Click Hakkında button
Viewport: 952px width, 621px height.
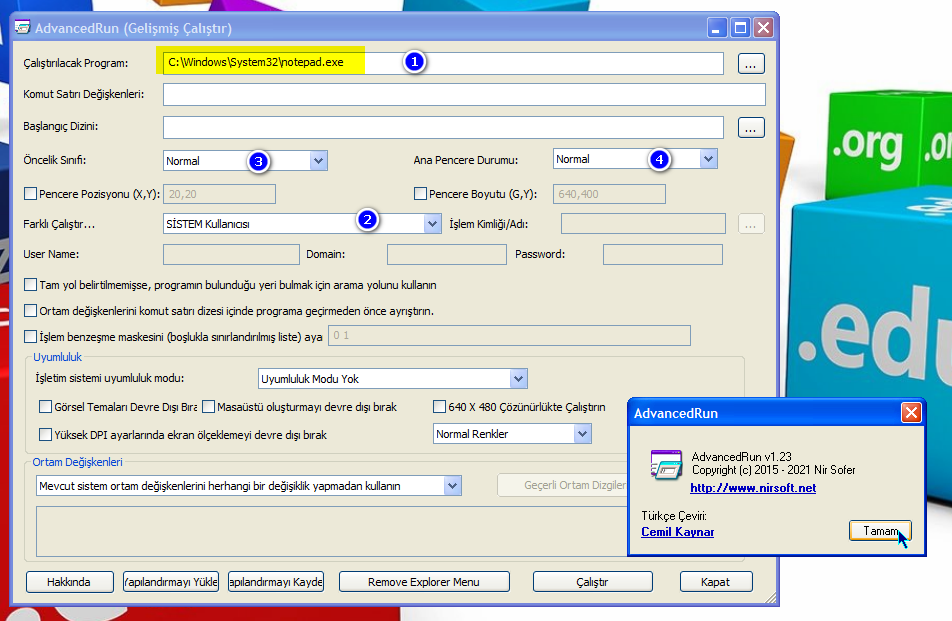tap(69, 582)
